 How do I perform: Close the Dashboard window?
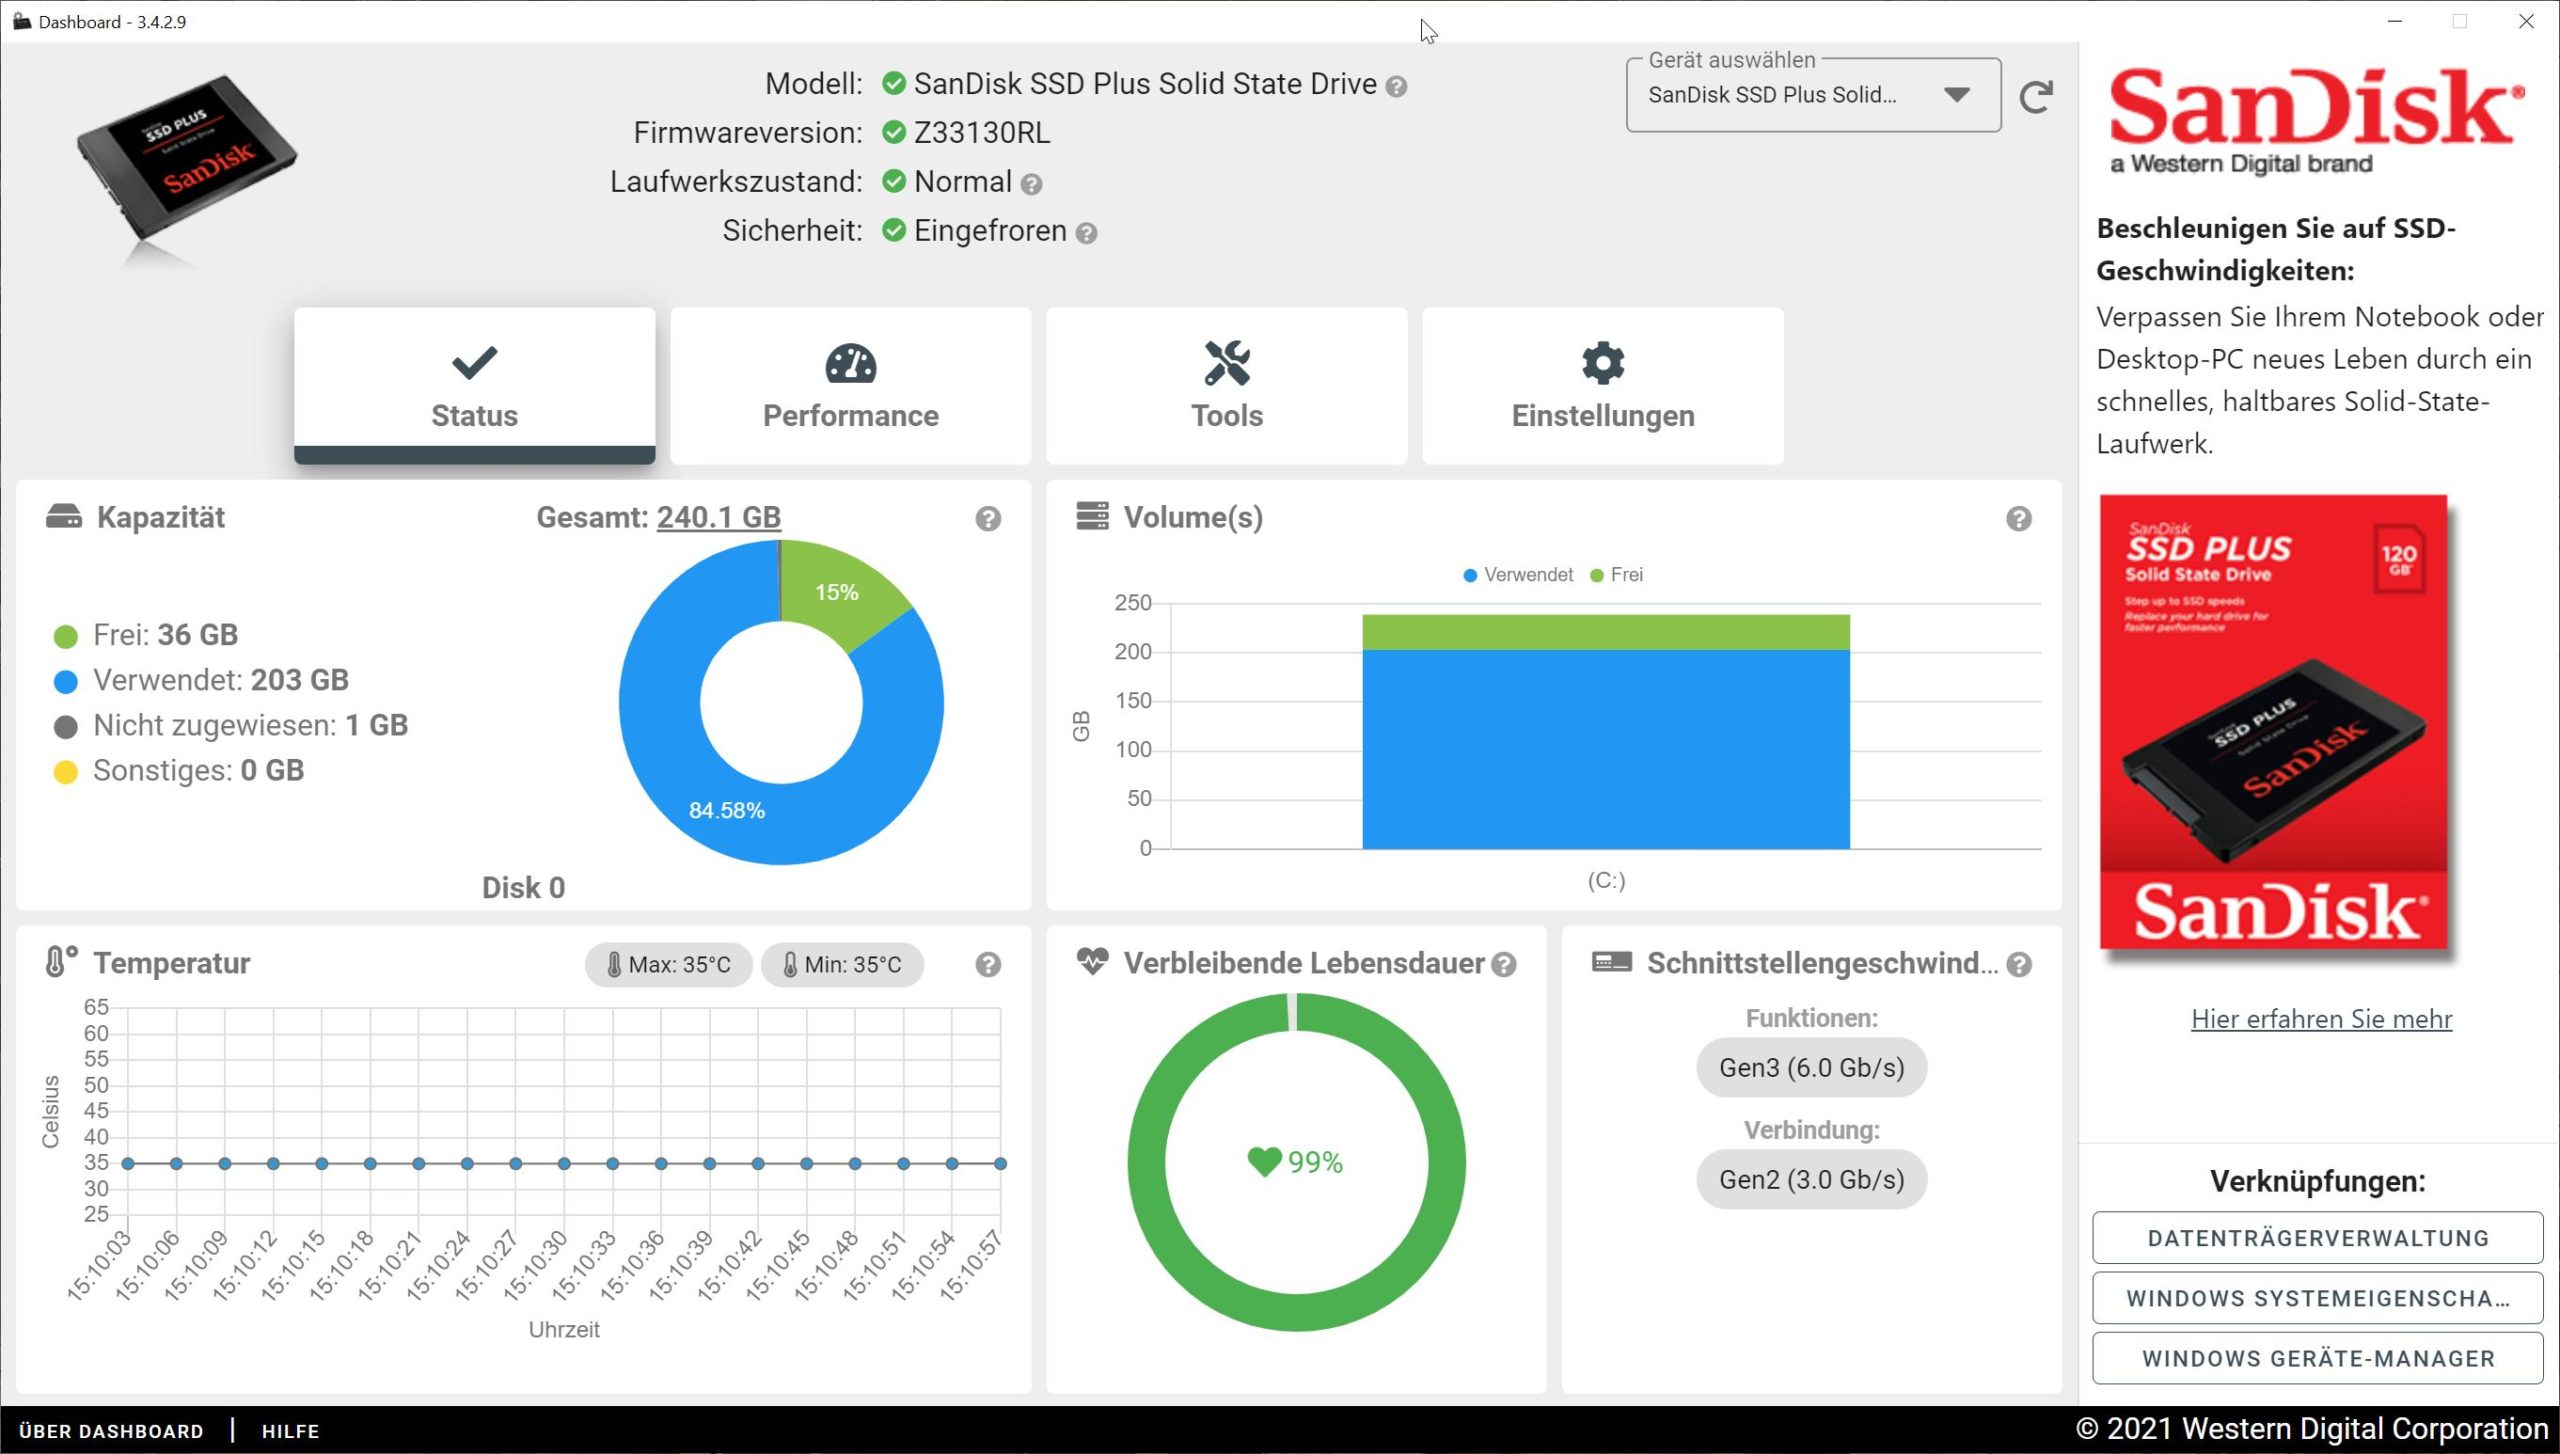2526,21
